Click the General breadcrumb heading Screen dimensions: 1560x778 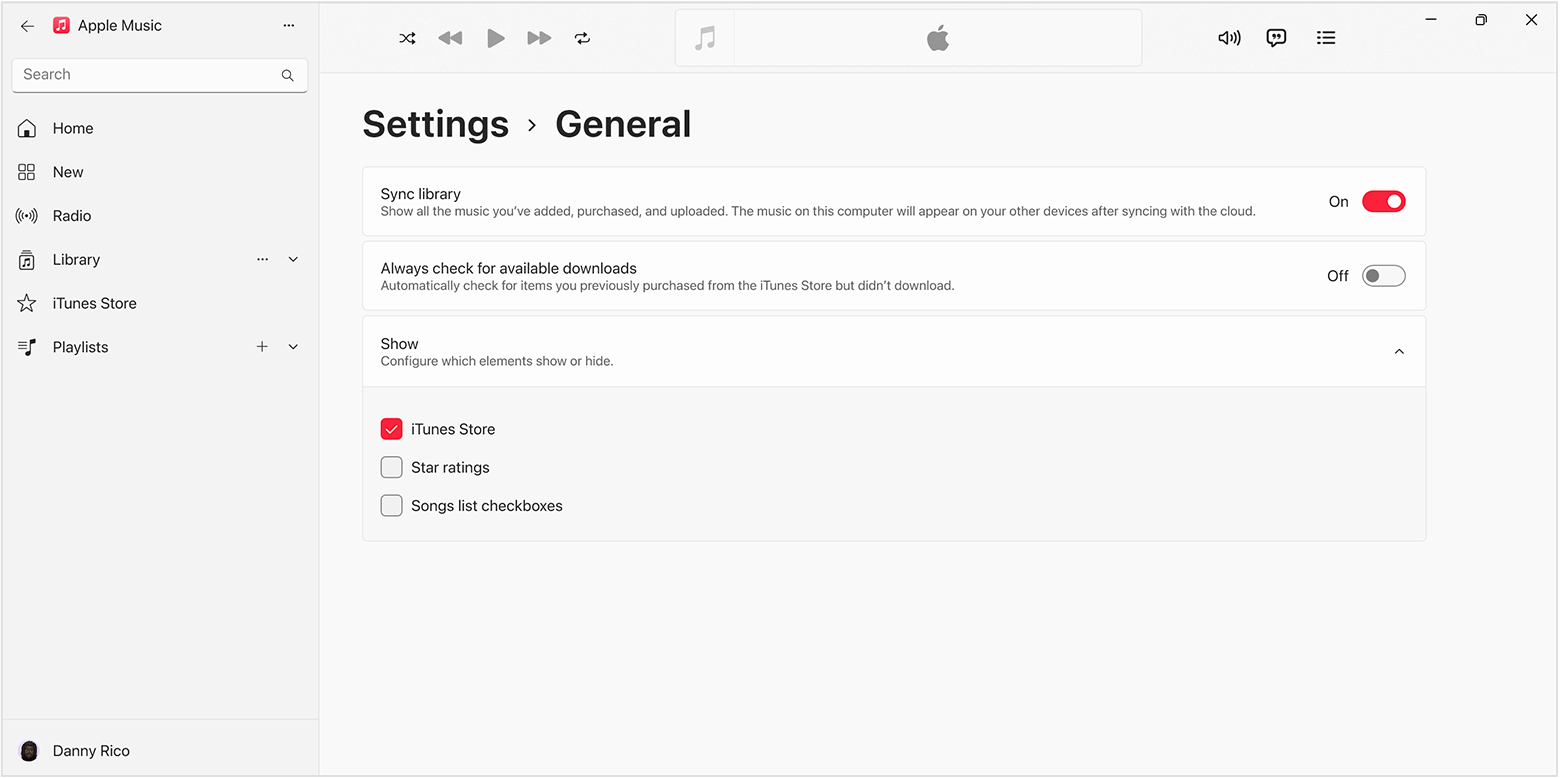pos(623,124)
